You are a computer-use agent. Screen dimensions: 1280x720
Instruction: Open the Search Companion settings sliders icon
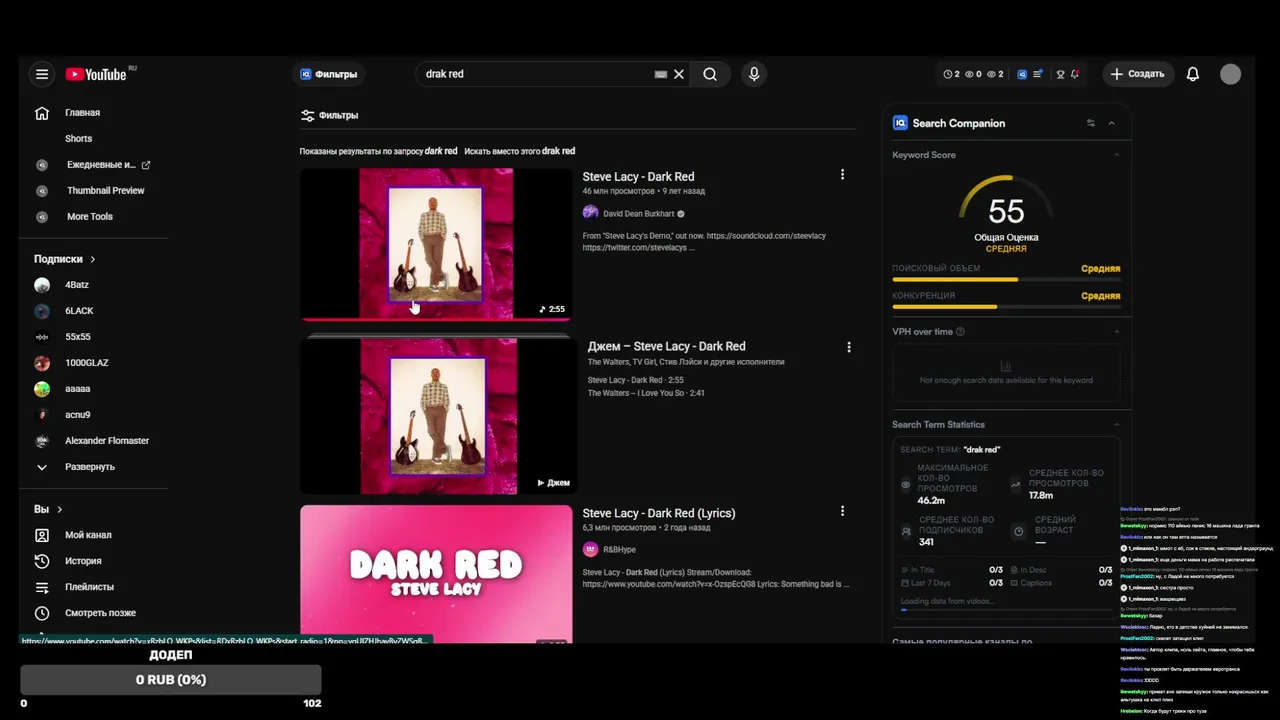tap(1090, 123)
